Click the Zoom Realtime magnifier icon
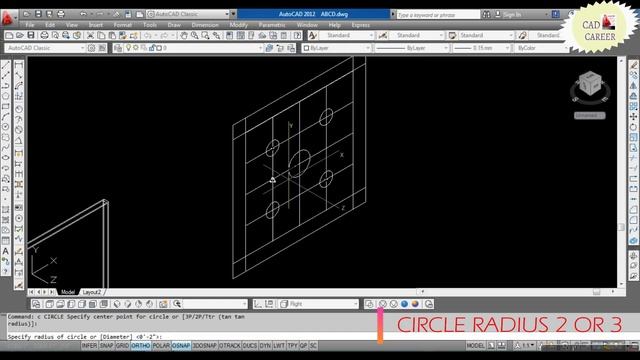 pos(194,36)
